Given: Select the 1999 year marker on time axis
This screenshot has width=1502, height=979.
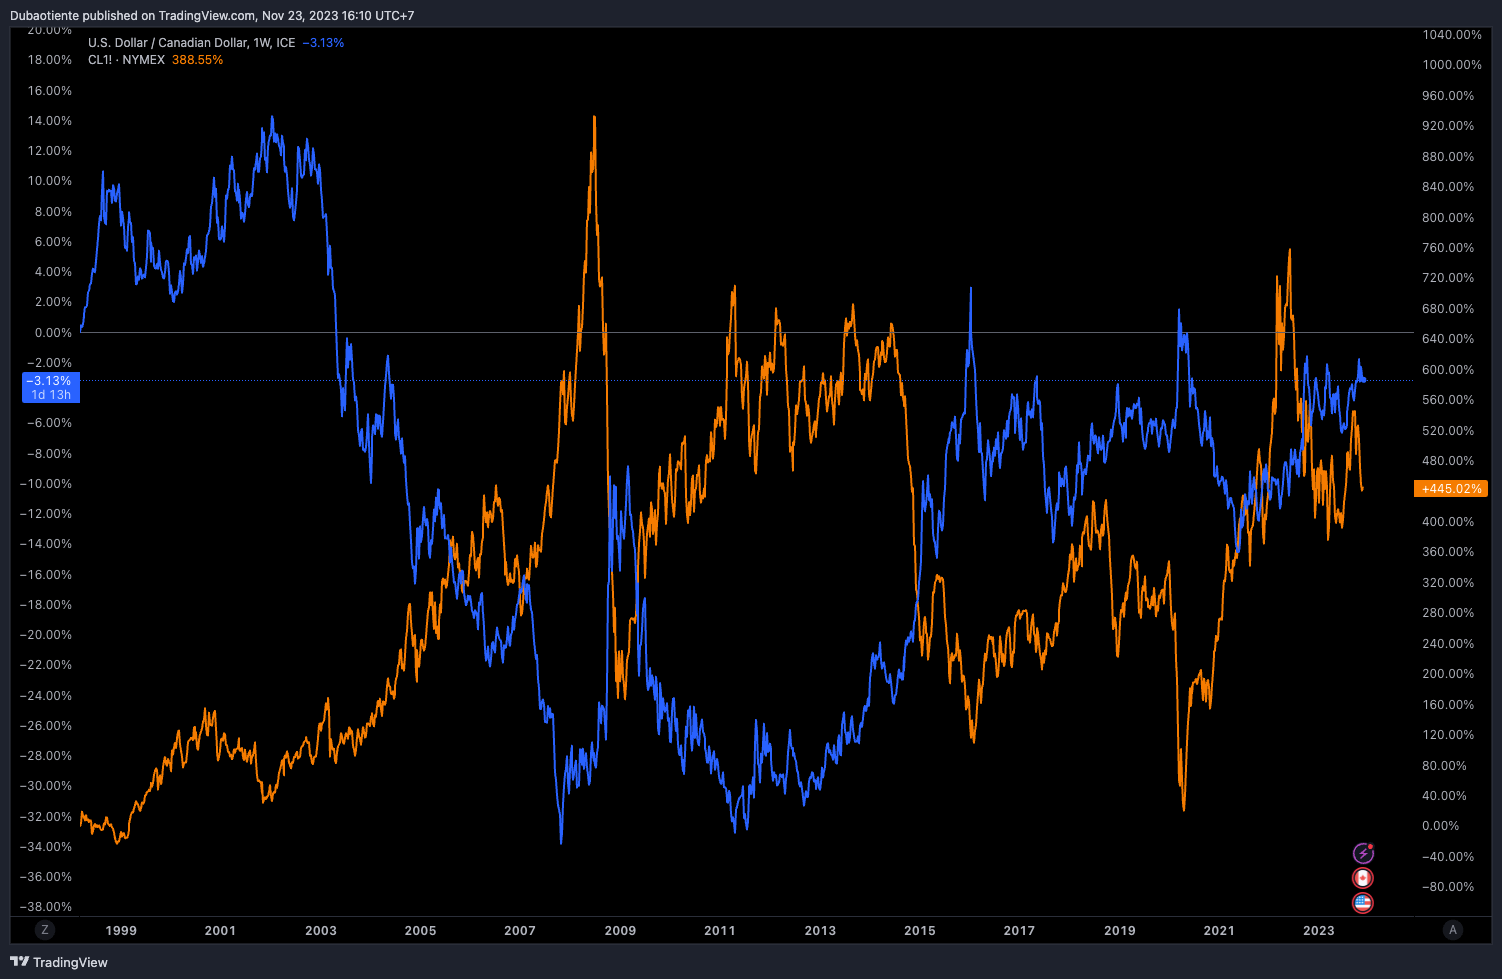Looking at the screenshot, I should [x=121, y=930].
